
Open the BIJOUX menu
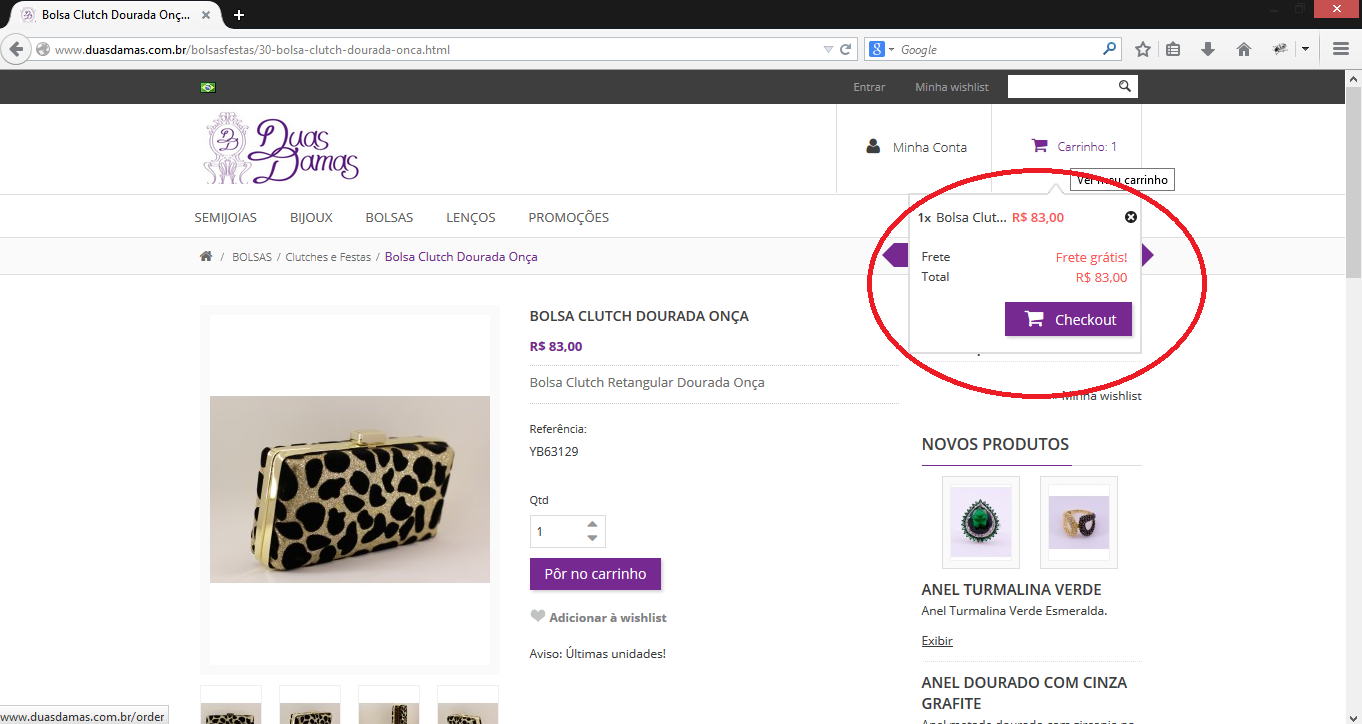click(311, 217)
